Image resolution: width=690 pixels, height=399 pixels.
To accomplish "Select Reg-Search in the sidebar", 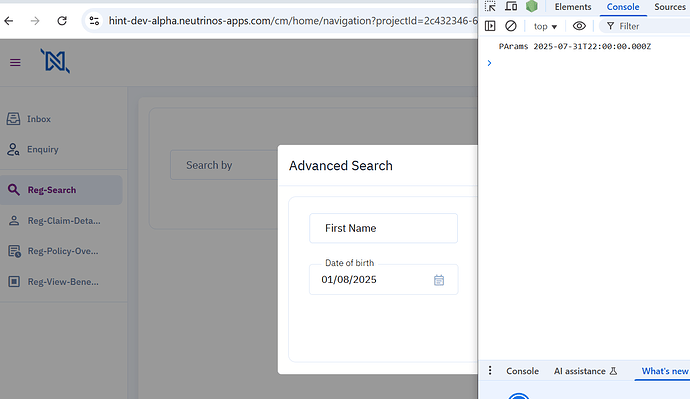I will [61, 190].
